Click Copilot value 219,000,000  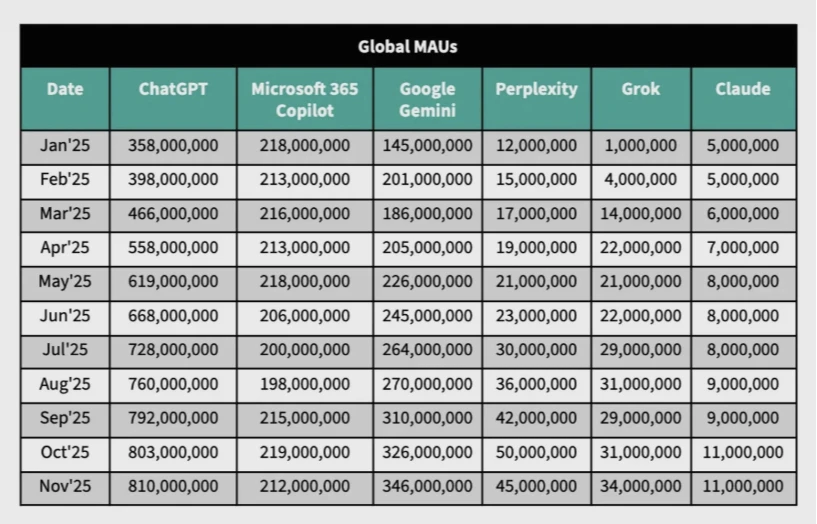click(305, 452)
